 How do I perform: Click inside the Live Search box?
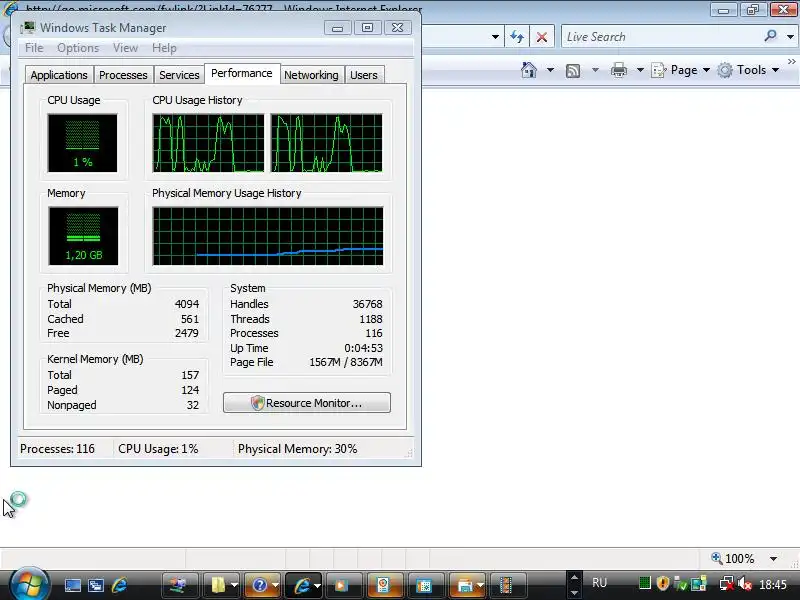pyautogui.click(x=661, y=37)
